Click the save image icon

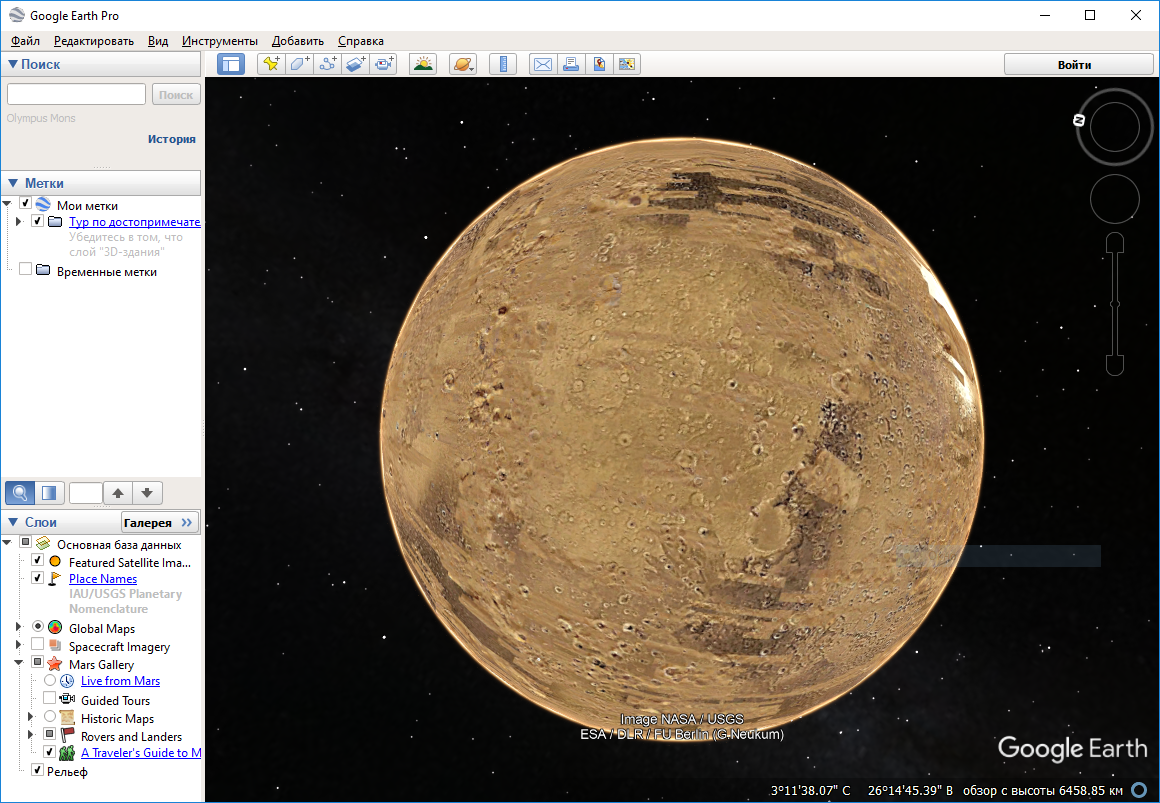599,64
